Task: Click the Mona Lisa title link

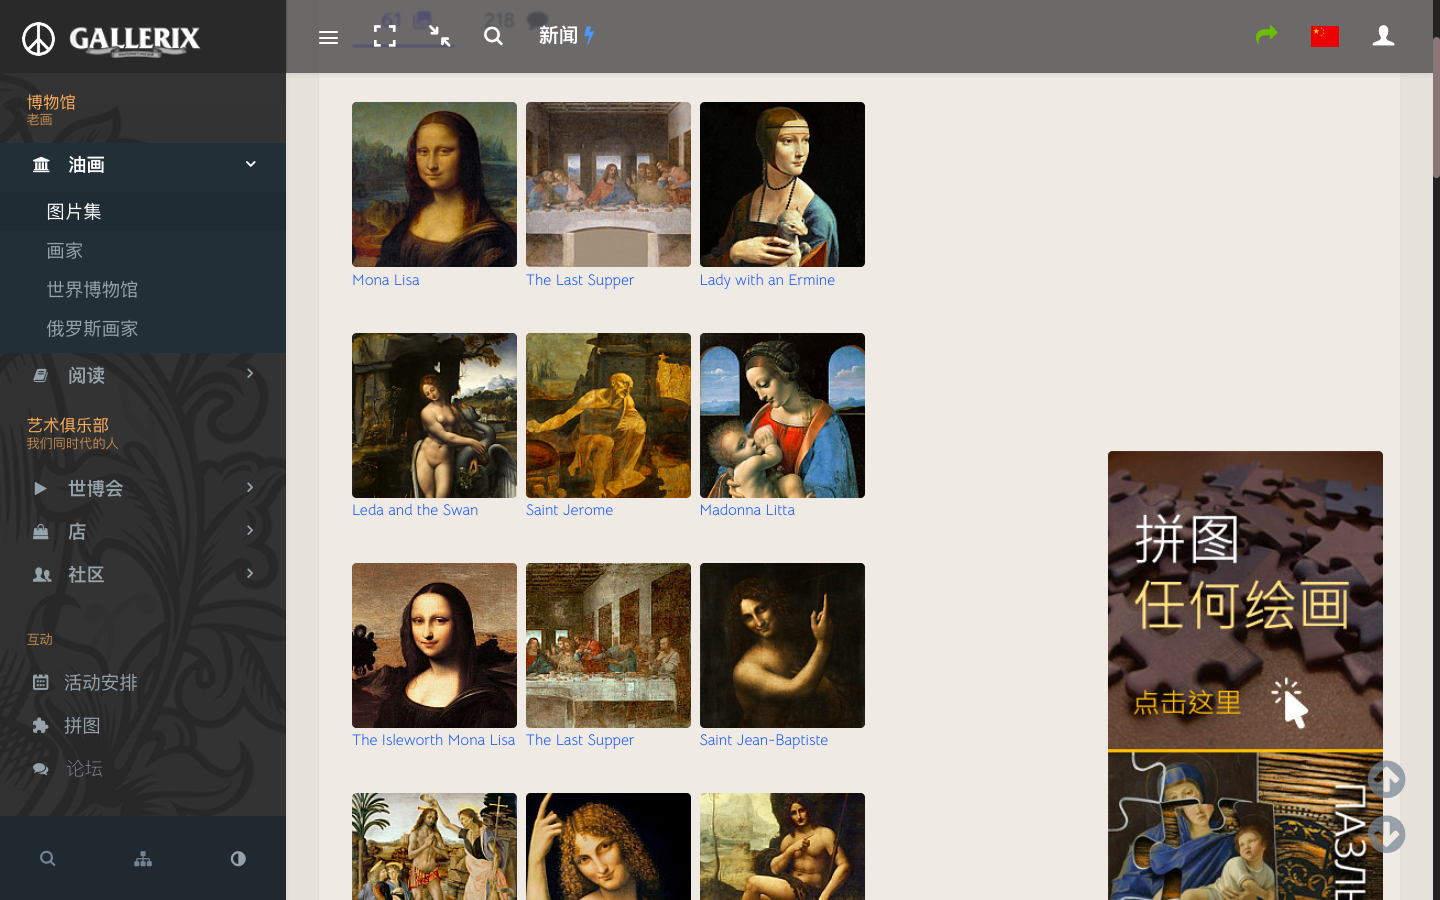Action: tap(386, 280)
